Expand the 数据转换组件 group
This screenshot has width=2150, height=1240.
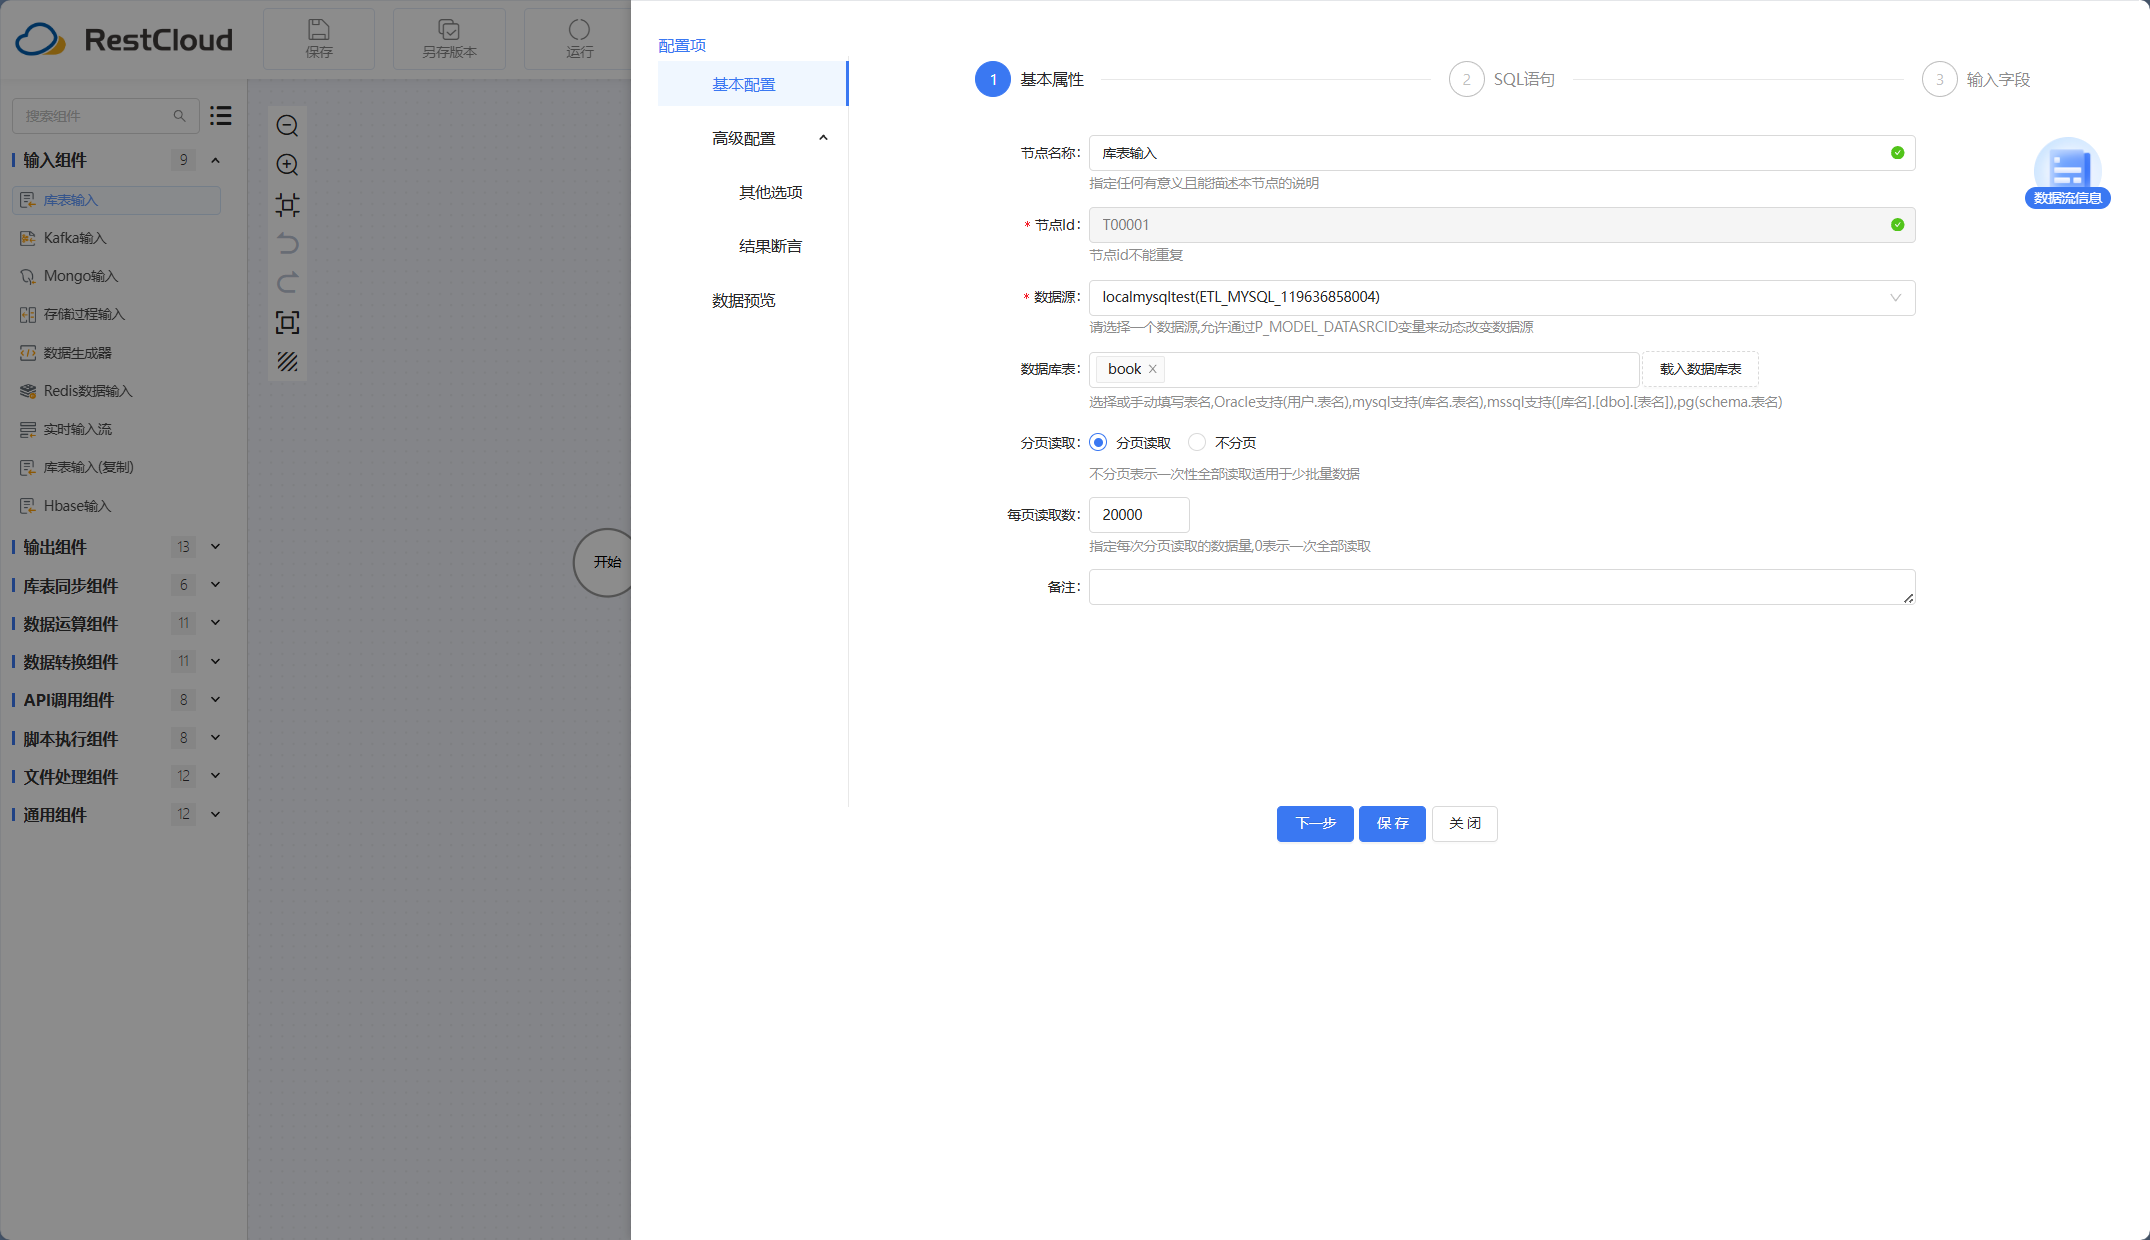(215, 662)
